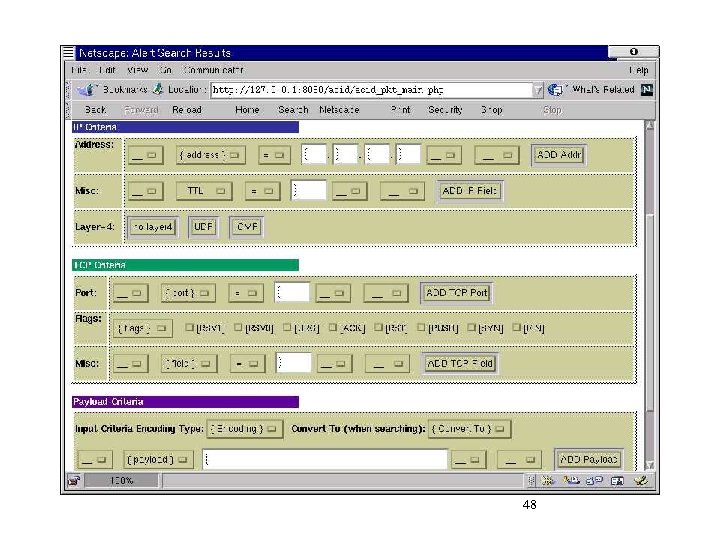Check the [RSV1] TCP flag box

189,327
